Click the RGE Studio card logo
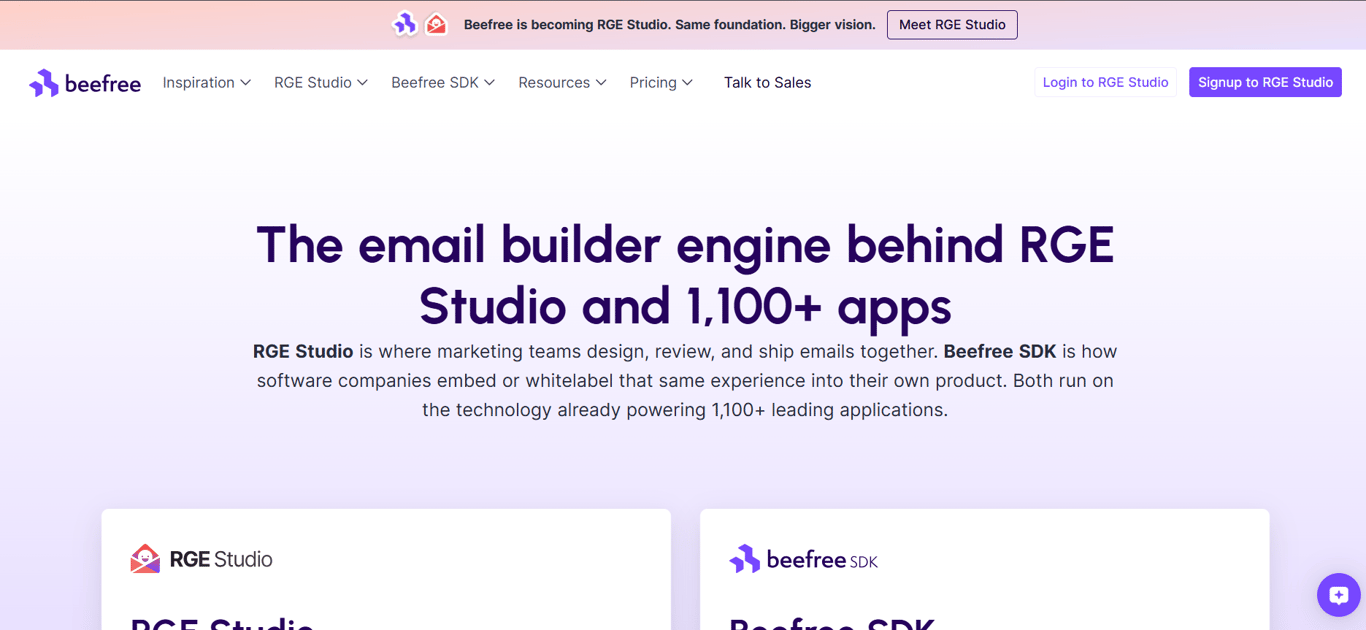 point(201,559)
